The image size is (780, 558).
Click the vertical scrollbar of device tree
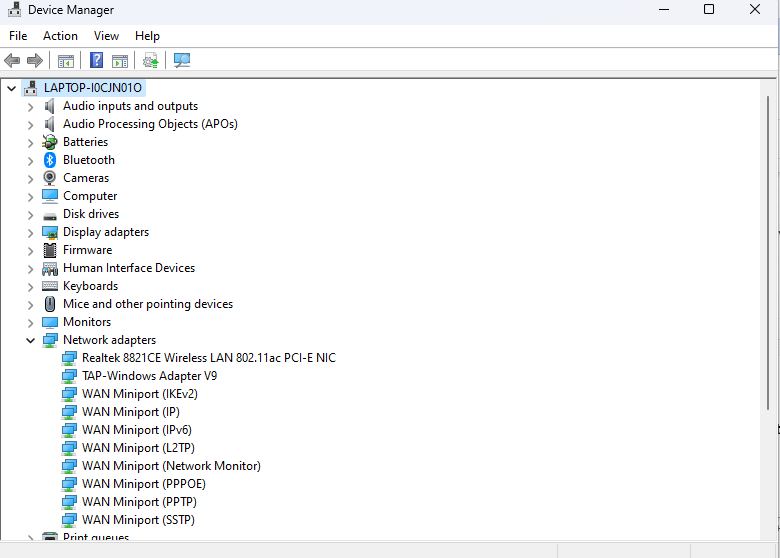(768, 254)
